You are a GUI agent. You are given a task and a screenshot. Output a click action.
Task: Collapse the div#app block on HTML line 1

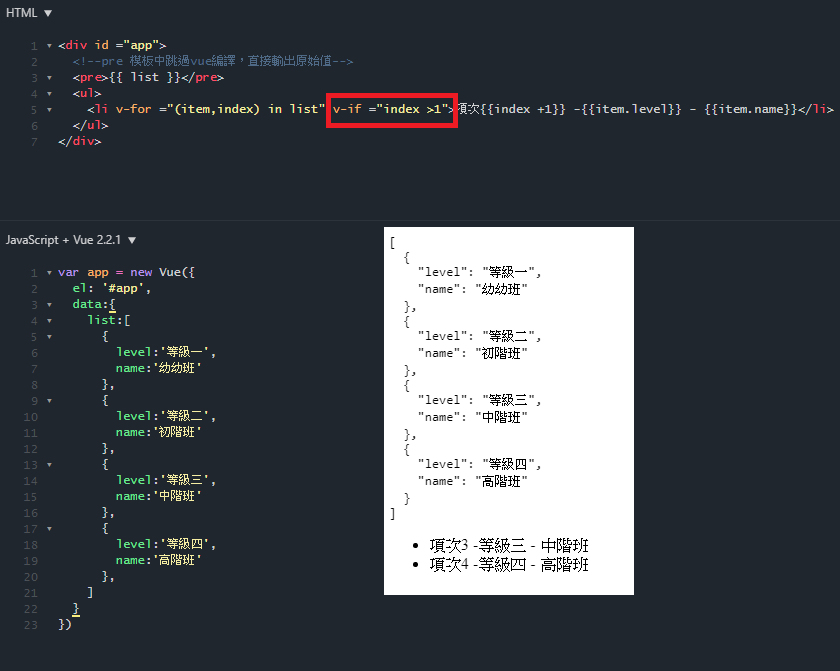[49, 45]
